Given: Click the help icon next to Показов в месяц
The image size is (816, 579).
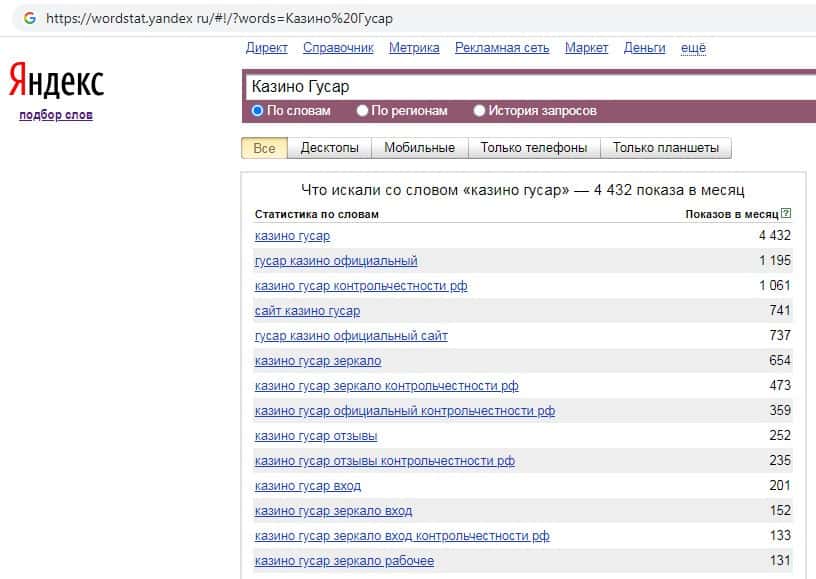Looking at the screenshot, I should pyautogui.click(x=786, y=213).
